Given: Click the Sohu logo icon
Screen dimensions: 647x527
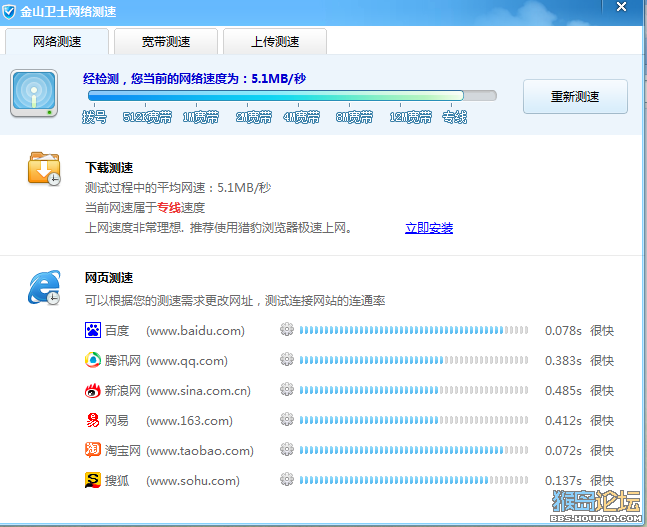Looking at the screenshot, I should tap(93, 480).
